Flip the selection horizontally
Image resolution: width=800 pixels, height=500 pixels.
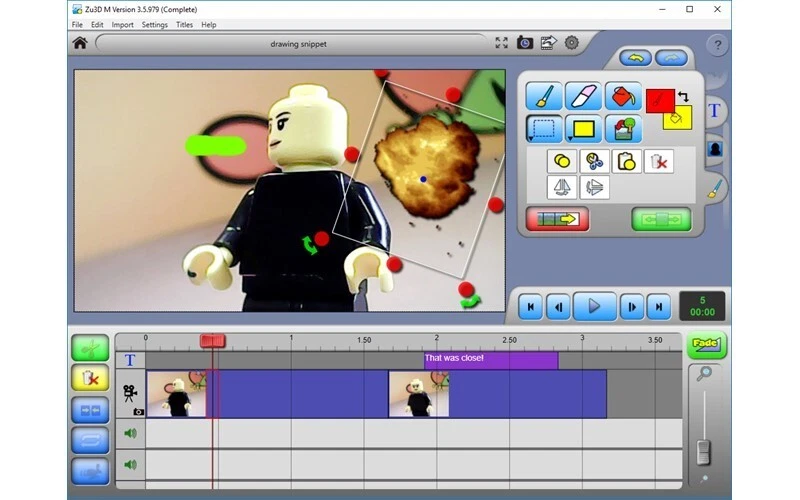[562, 187]
